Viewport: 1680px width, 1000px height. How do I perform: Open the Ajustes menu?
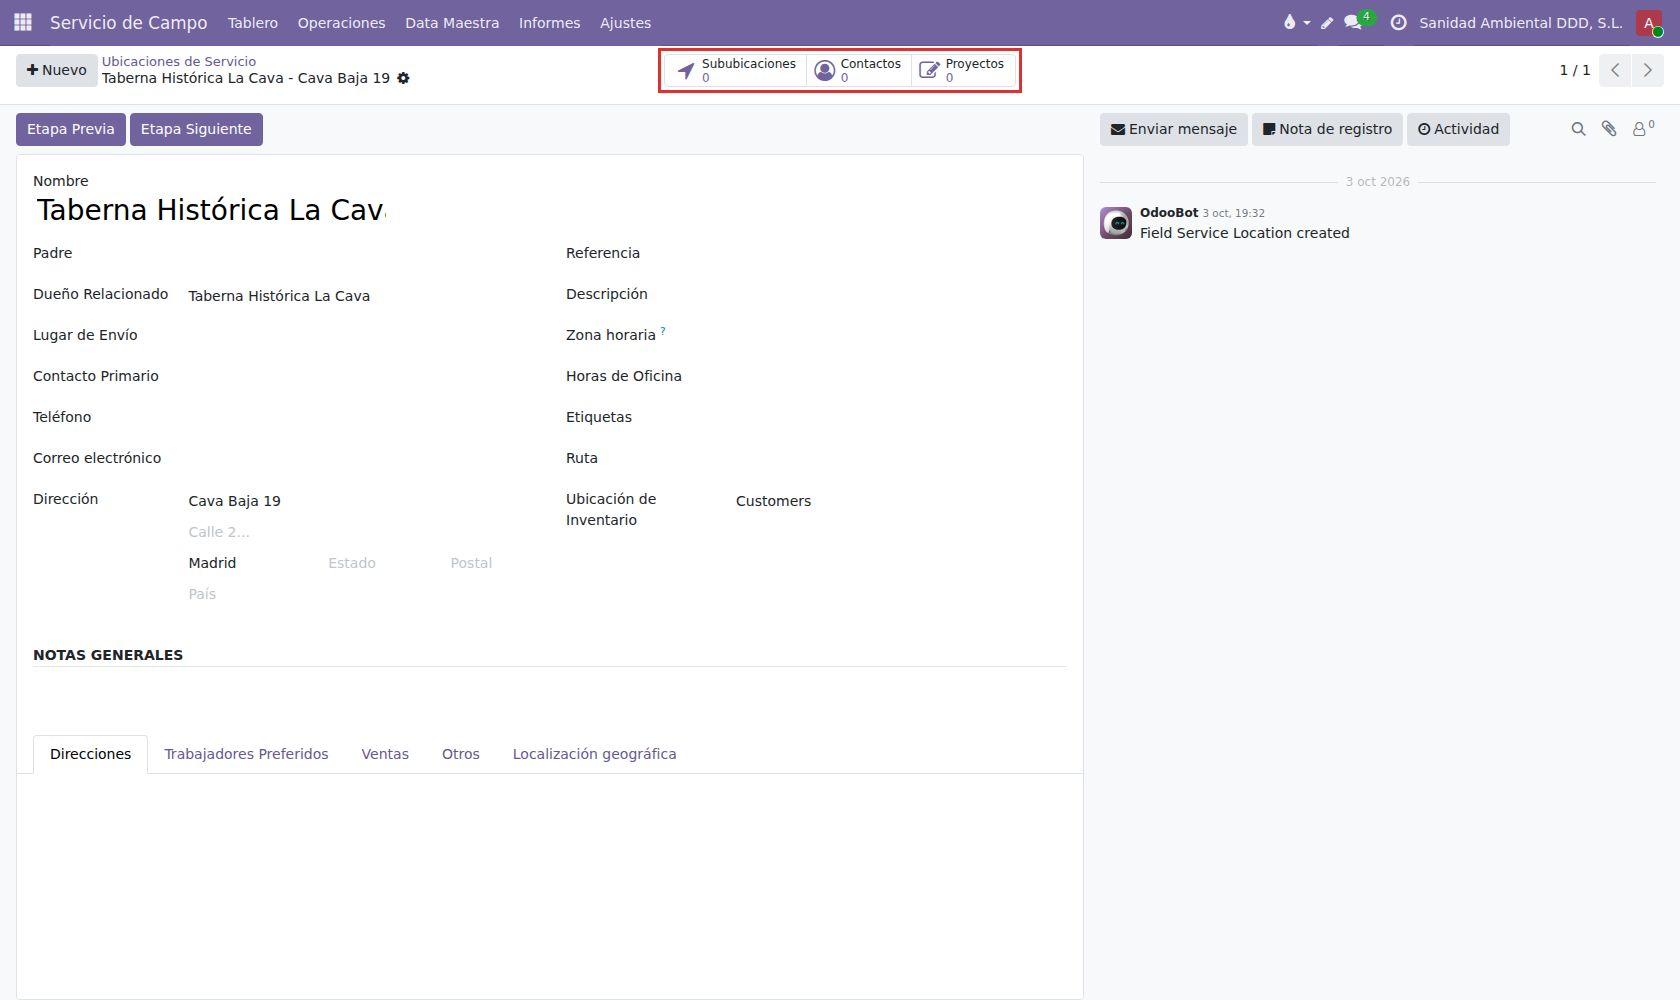(625, 23)
